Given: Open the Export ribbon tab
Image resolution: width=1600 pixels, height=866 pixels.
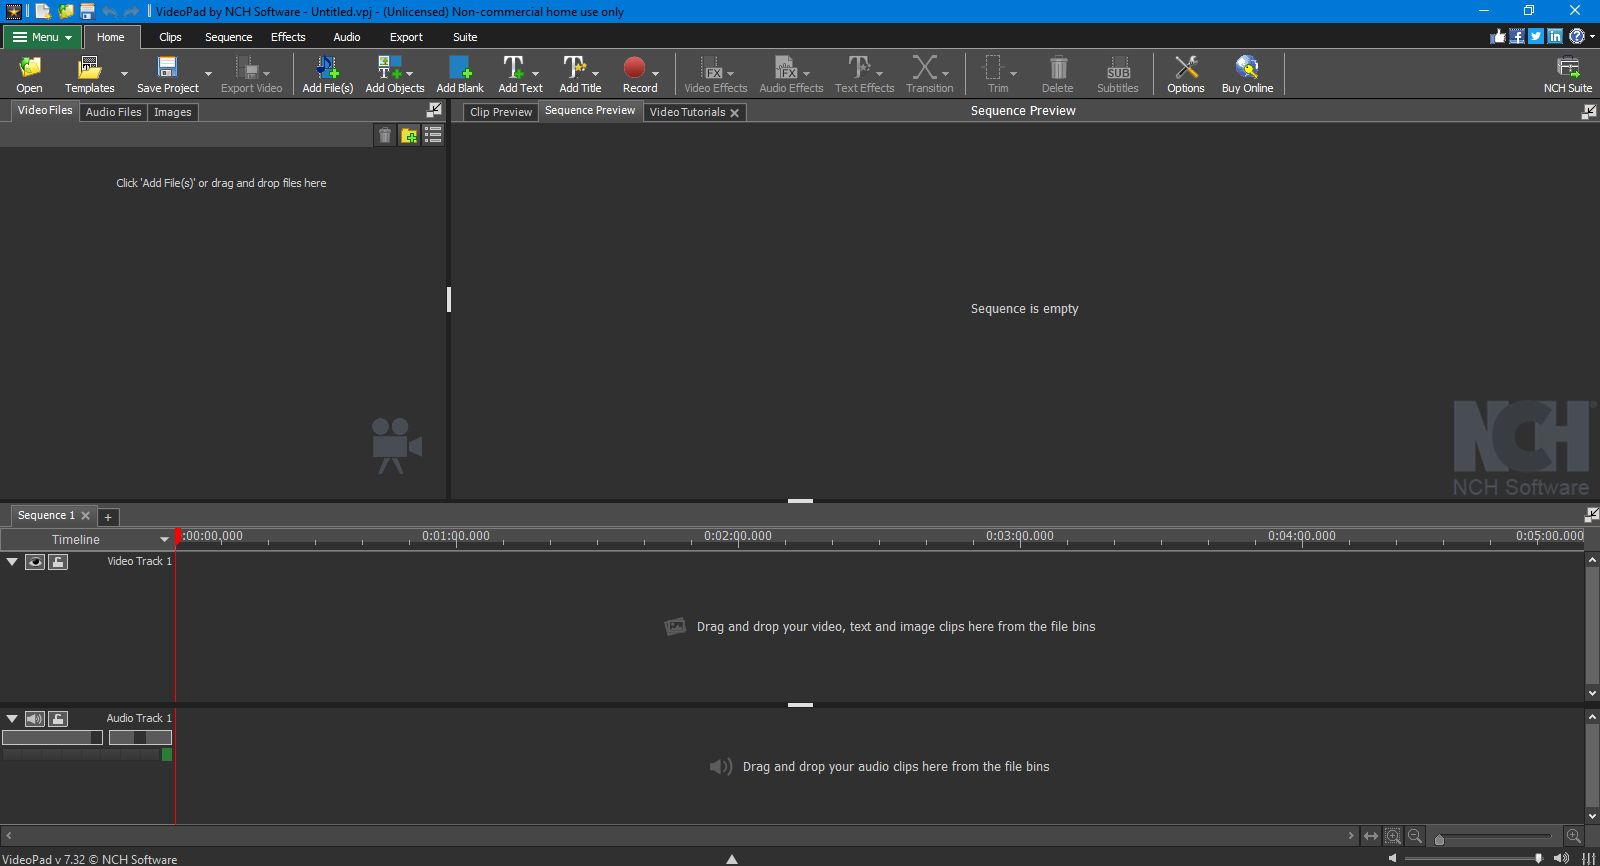Looking at the screenshot, I should [x=406, y=37].
